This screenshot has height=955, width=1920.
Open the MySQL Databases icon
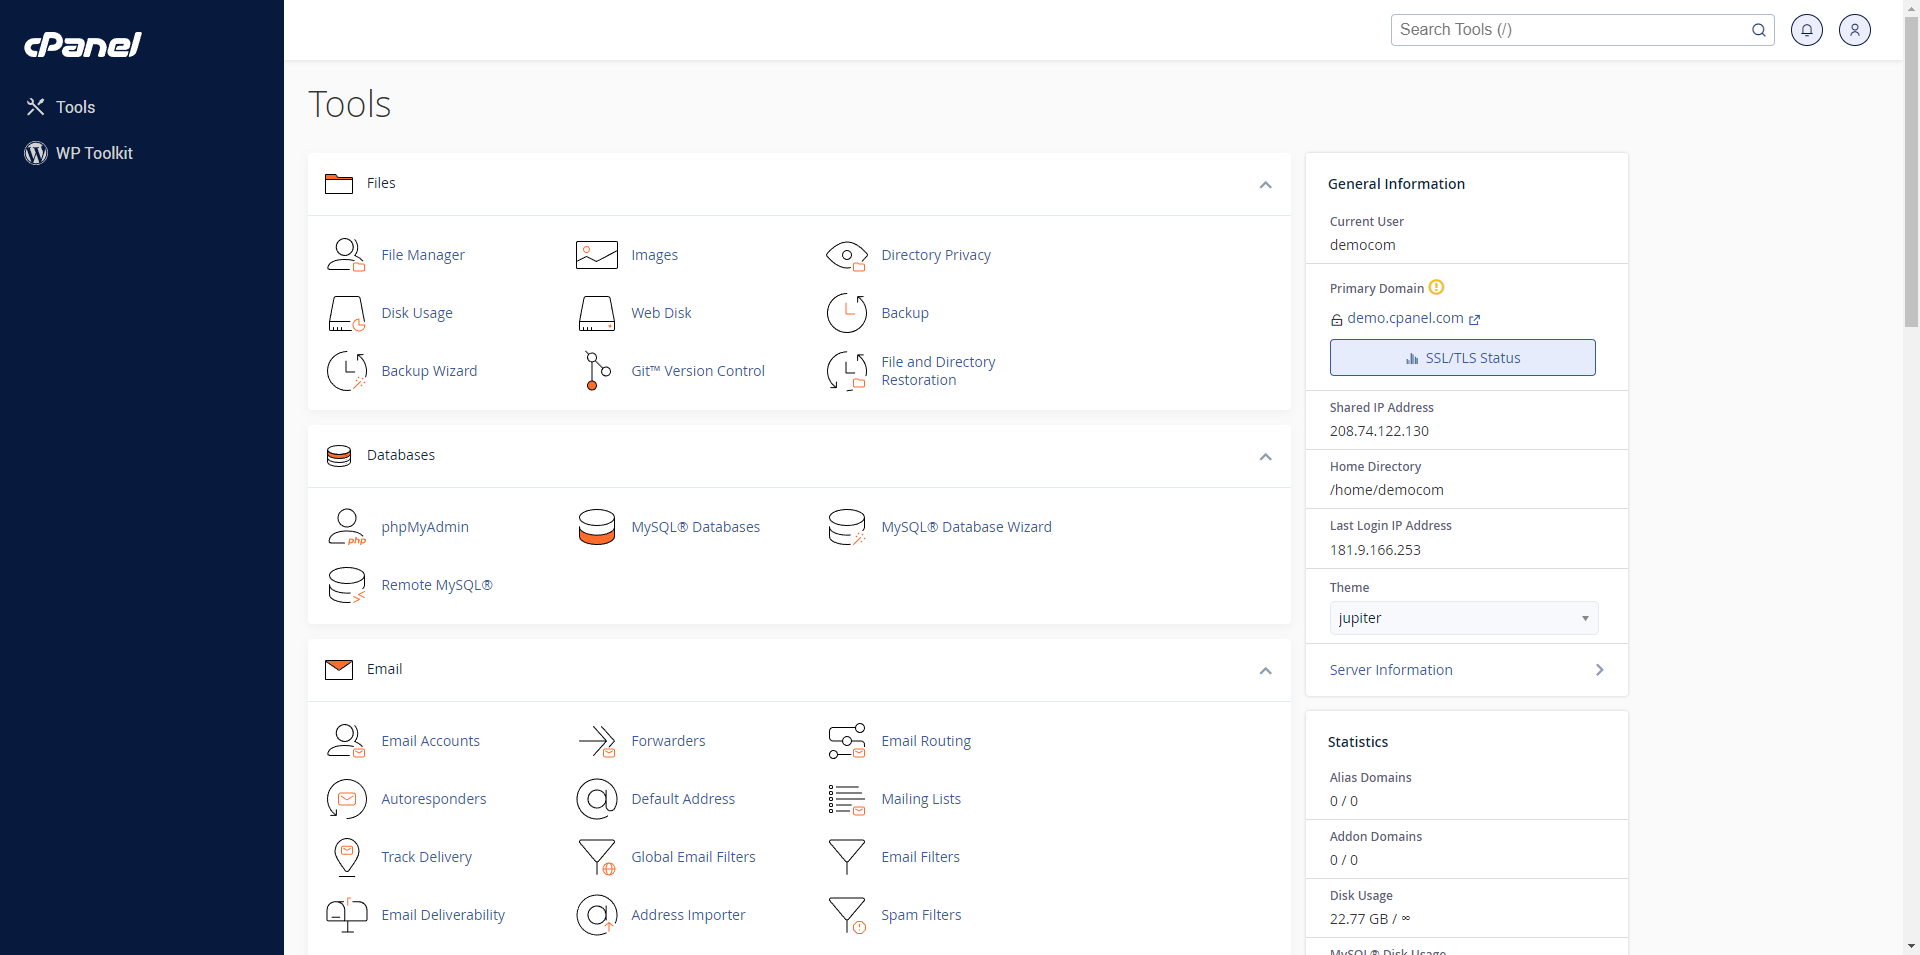point(596,527)
